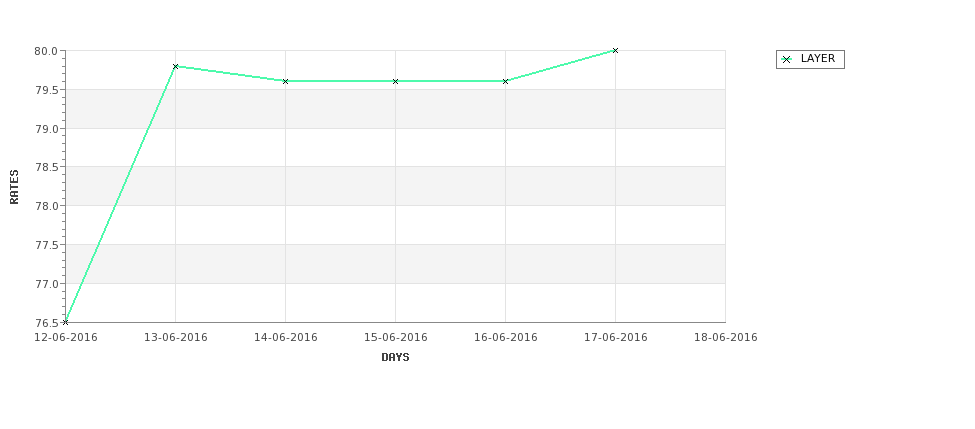Click the 14-06-2016 axis label

click(285, 338)
